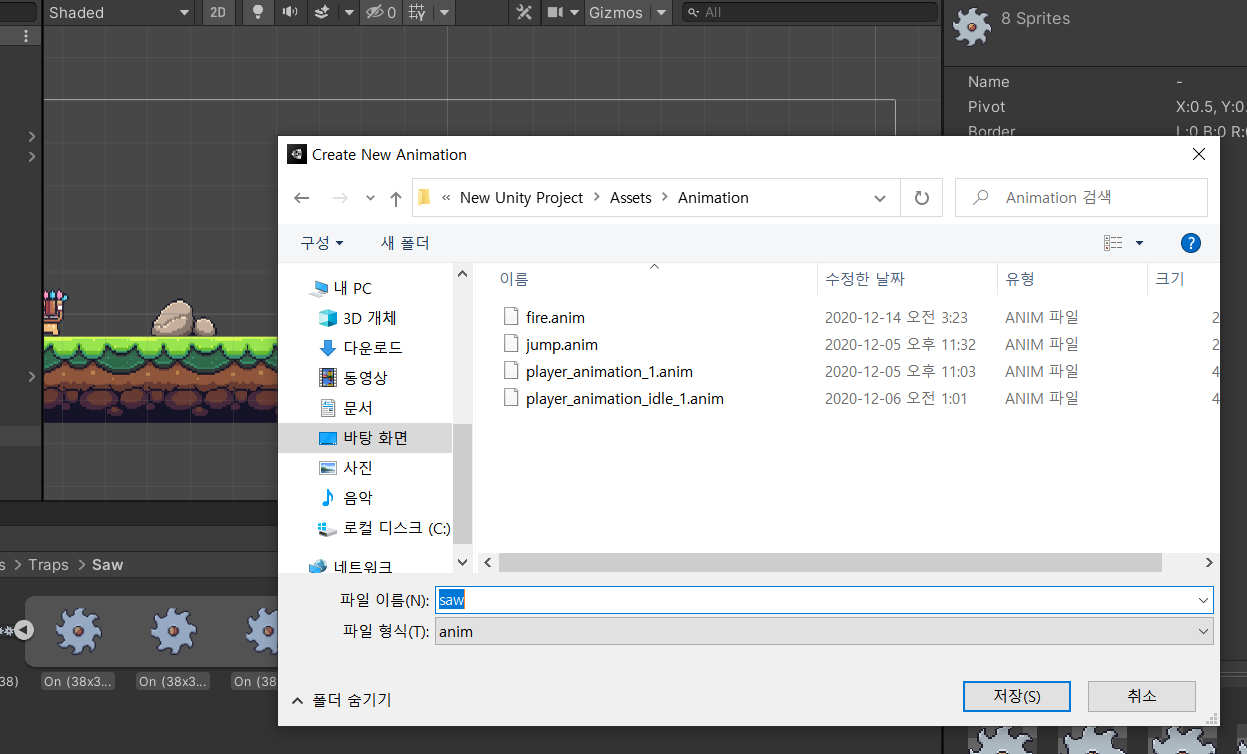1247x754 pixels.
Task: Go back in the file dialog
Action: pyautogui.click(x=301, y=198)
